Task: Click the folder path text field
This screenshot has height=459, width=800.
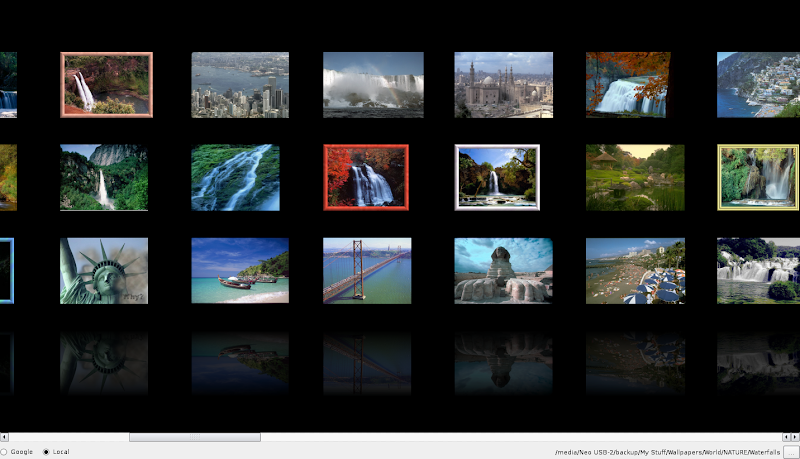Action: click(x=667, y=452)
